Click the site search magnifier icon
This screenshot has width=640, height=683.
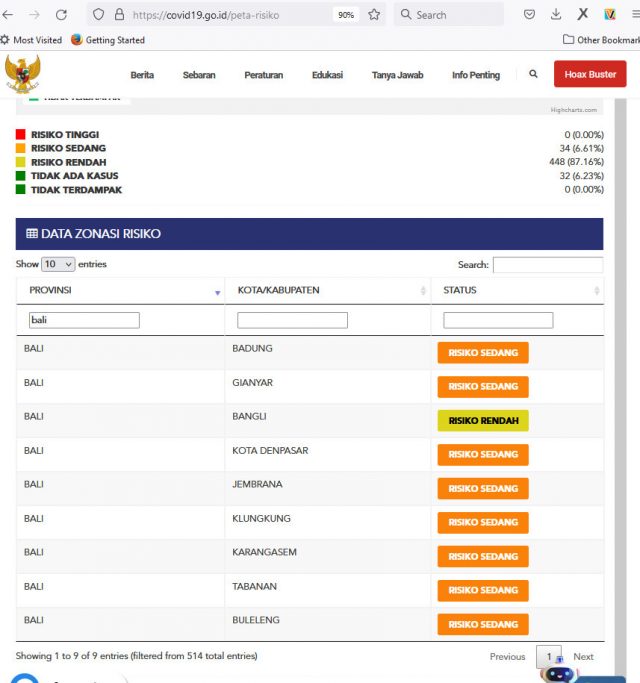533,75
